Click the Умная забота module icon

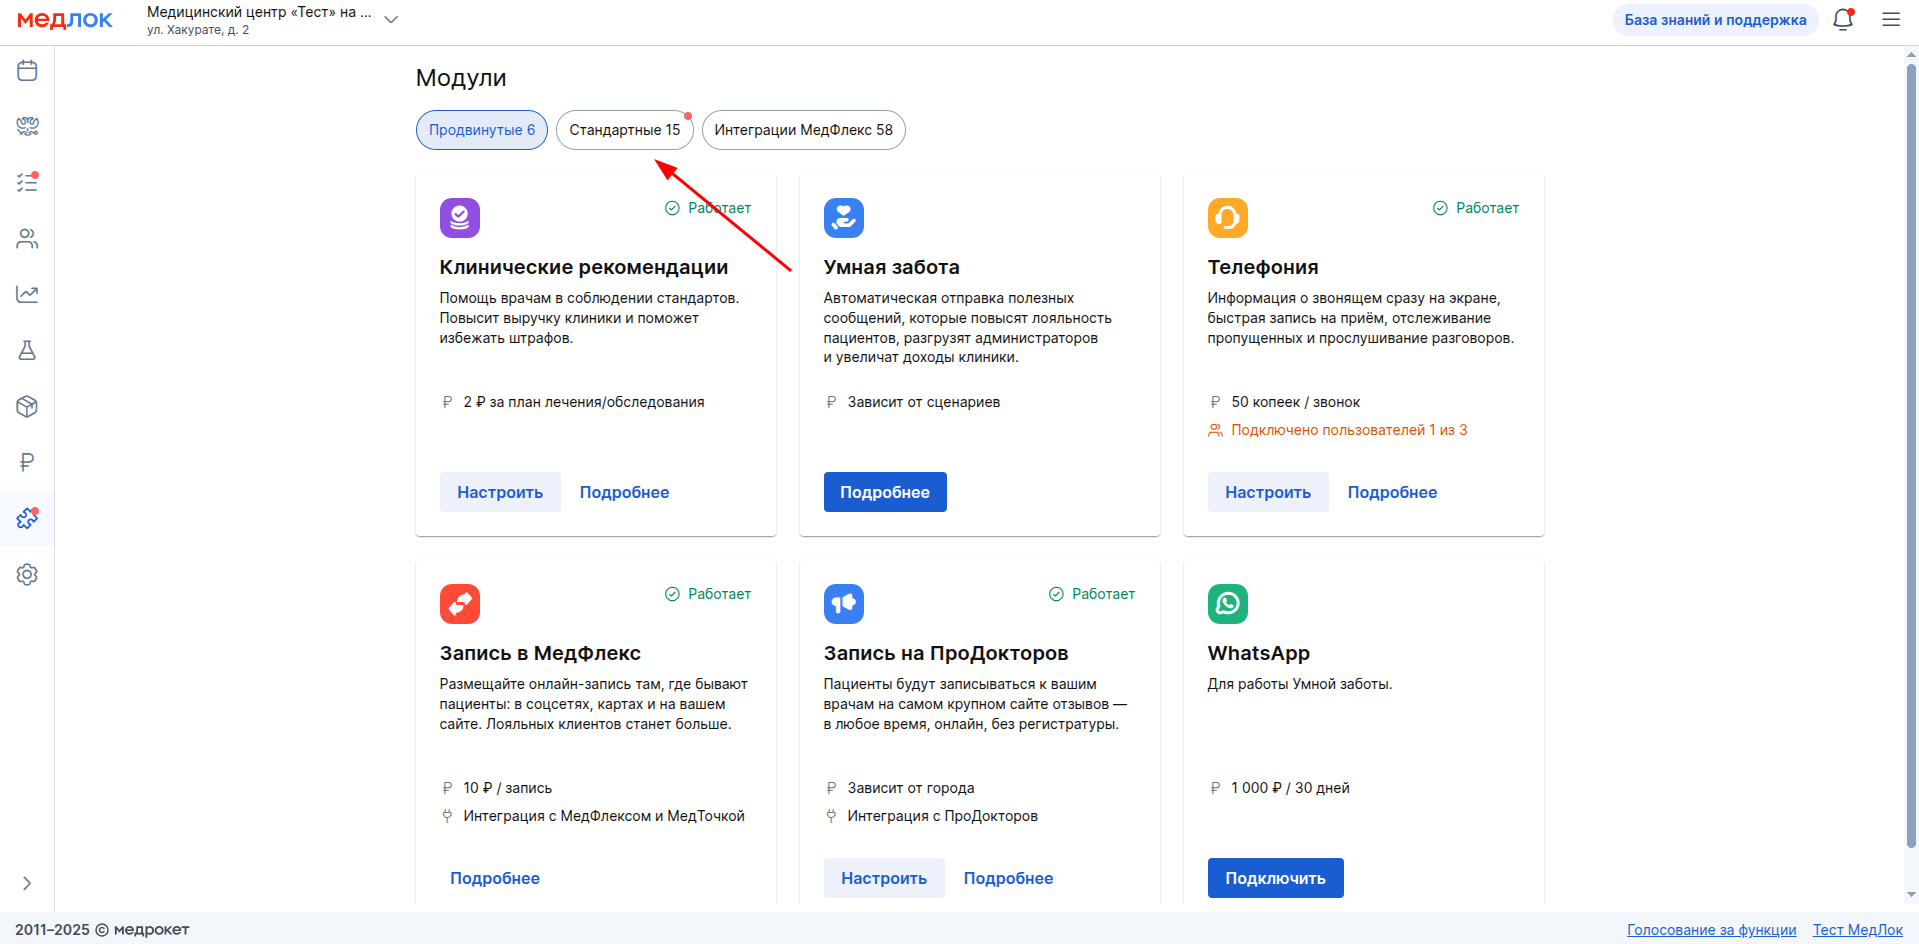pyautogui.click(x=844, y=218)
